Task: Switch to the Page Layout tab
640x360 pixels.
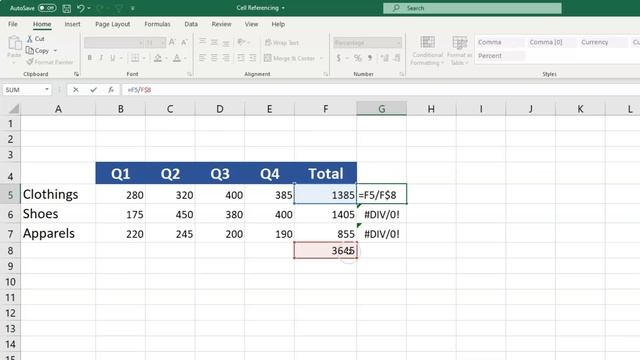Action: [113, 24]
